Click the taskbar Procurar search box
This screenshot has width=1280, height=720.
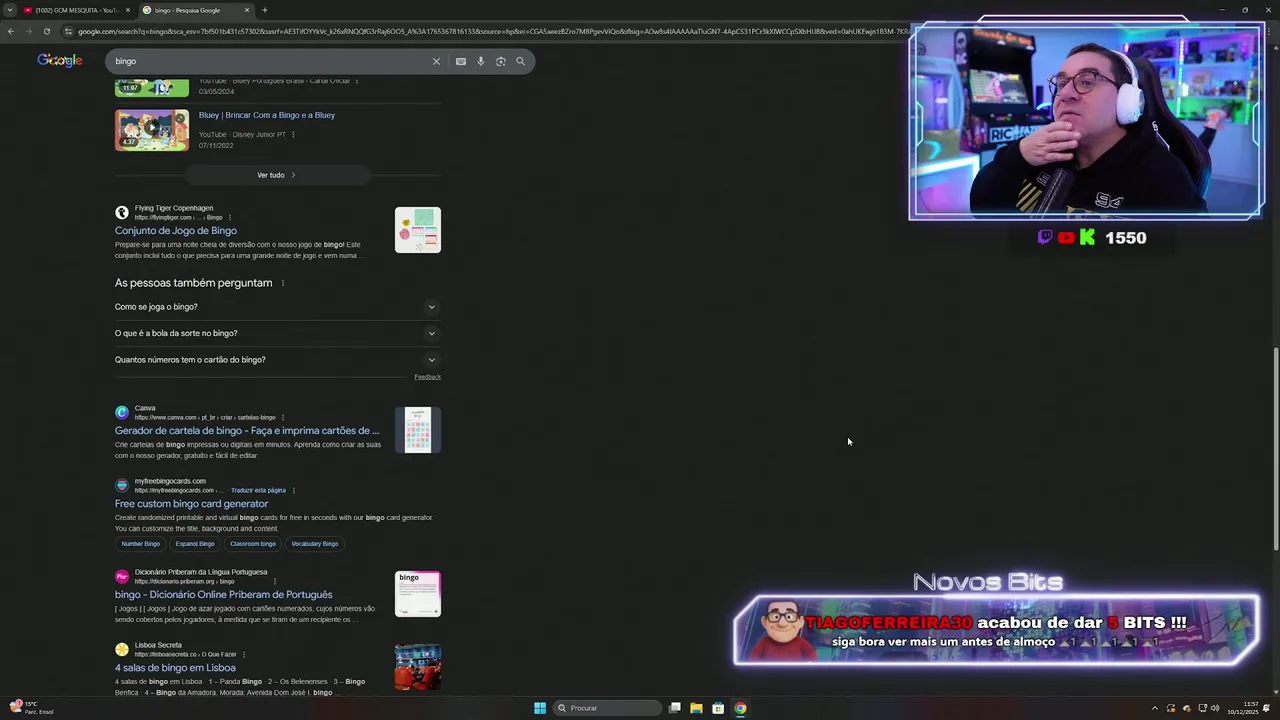pyautogui.click(x=608, y=708)
